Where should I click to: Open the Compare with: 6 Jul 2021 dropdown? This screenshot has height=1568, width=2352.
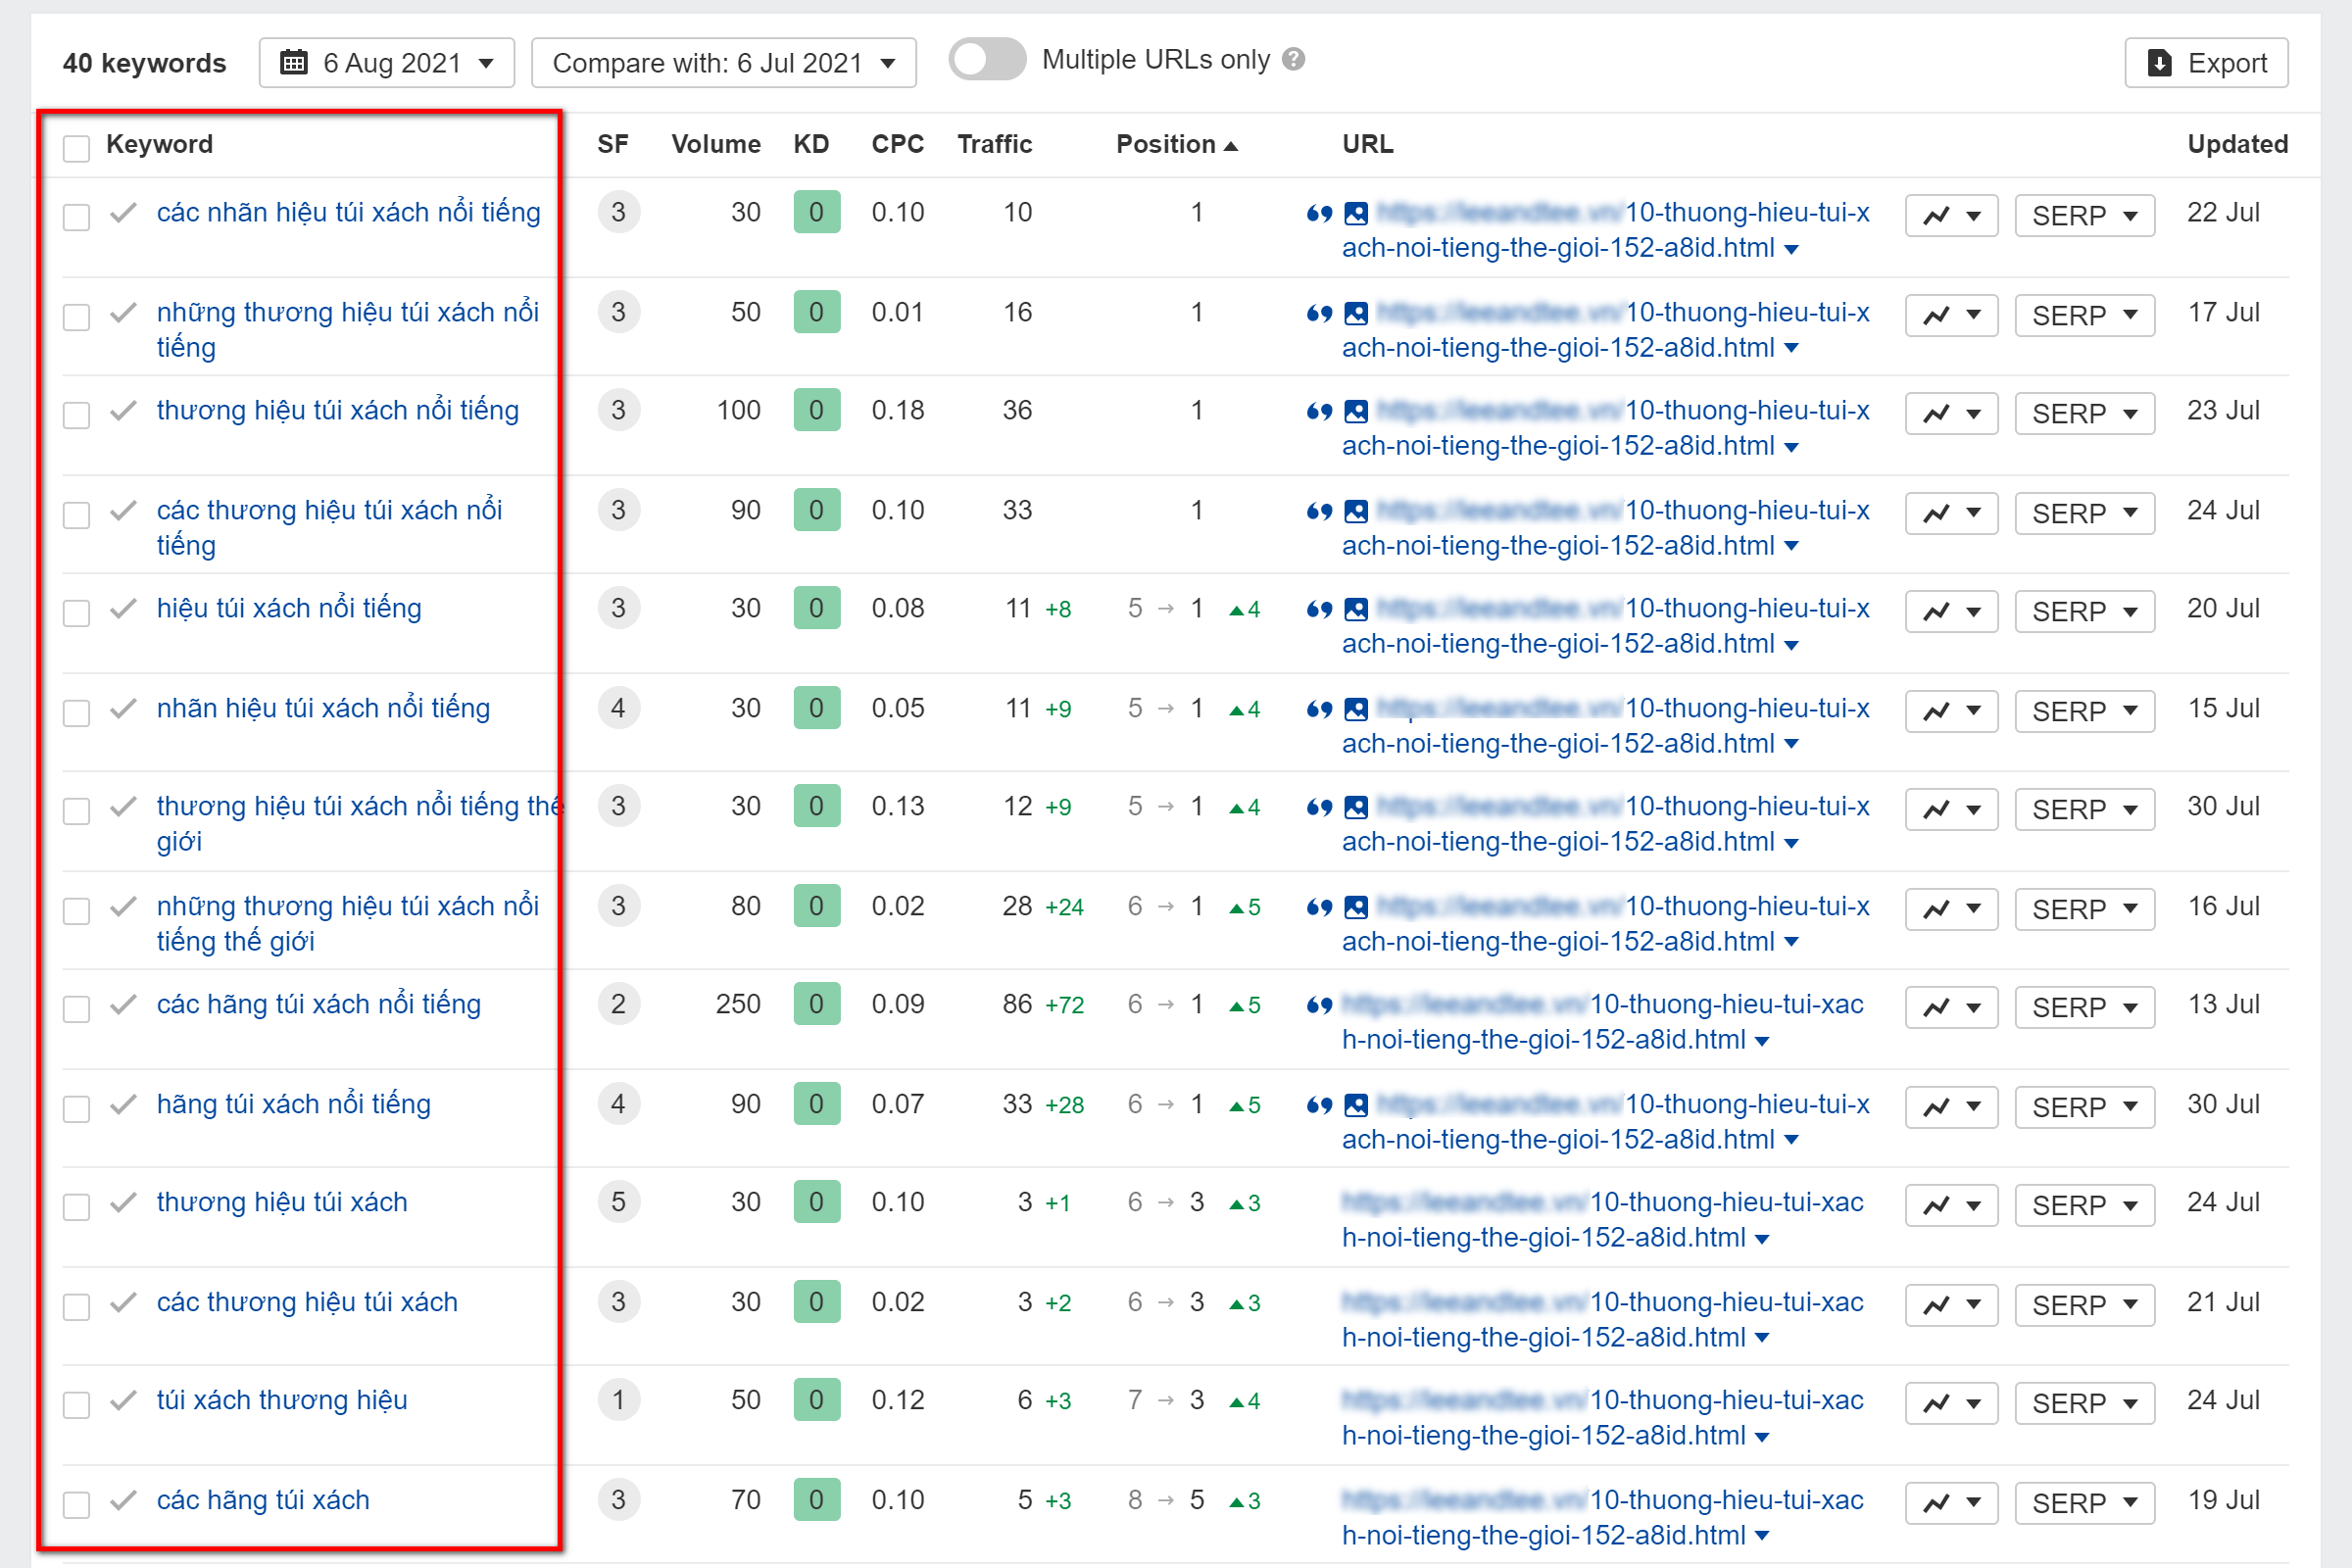point(724,63)
